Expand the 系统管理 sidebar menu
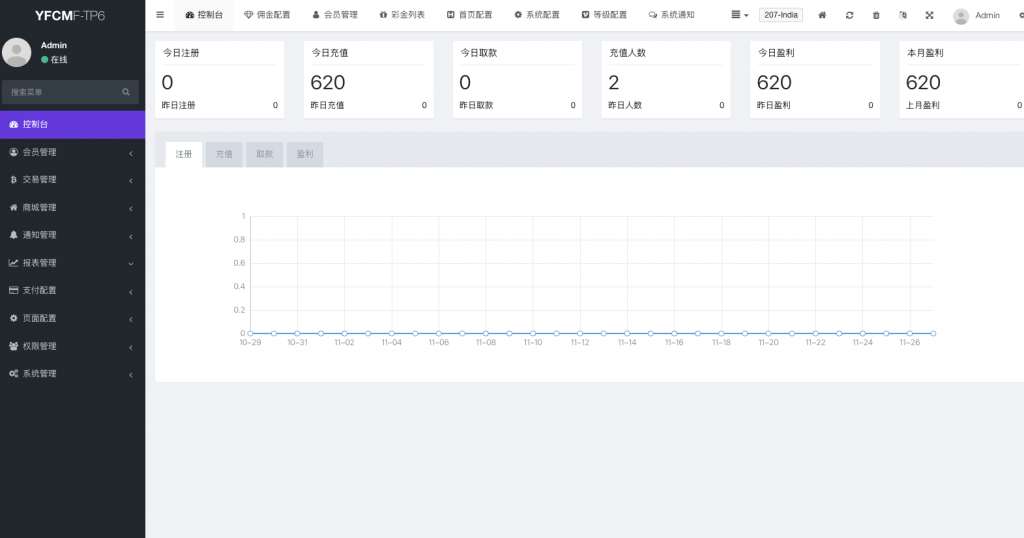 click(72, 374)
